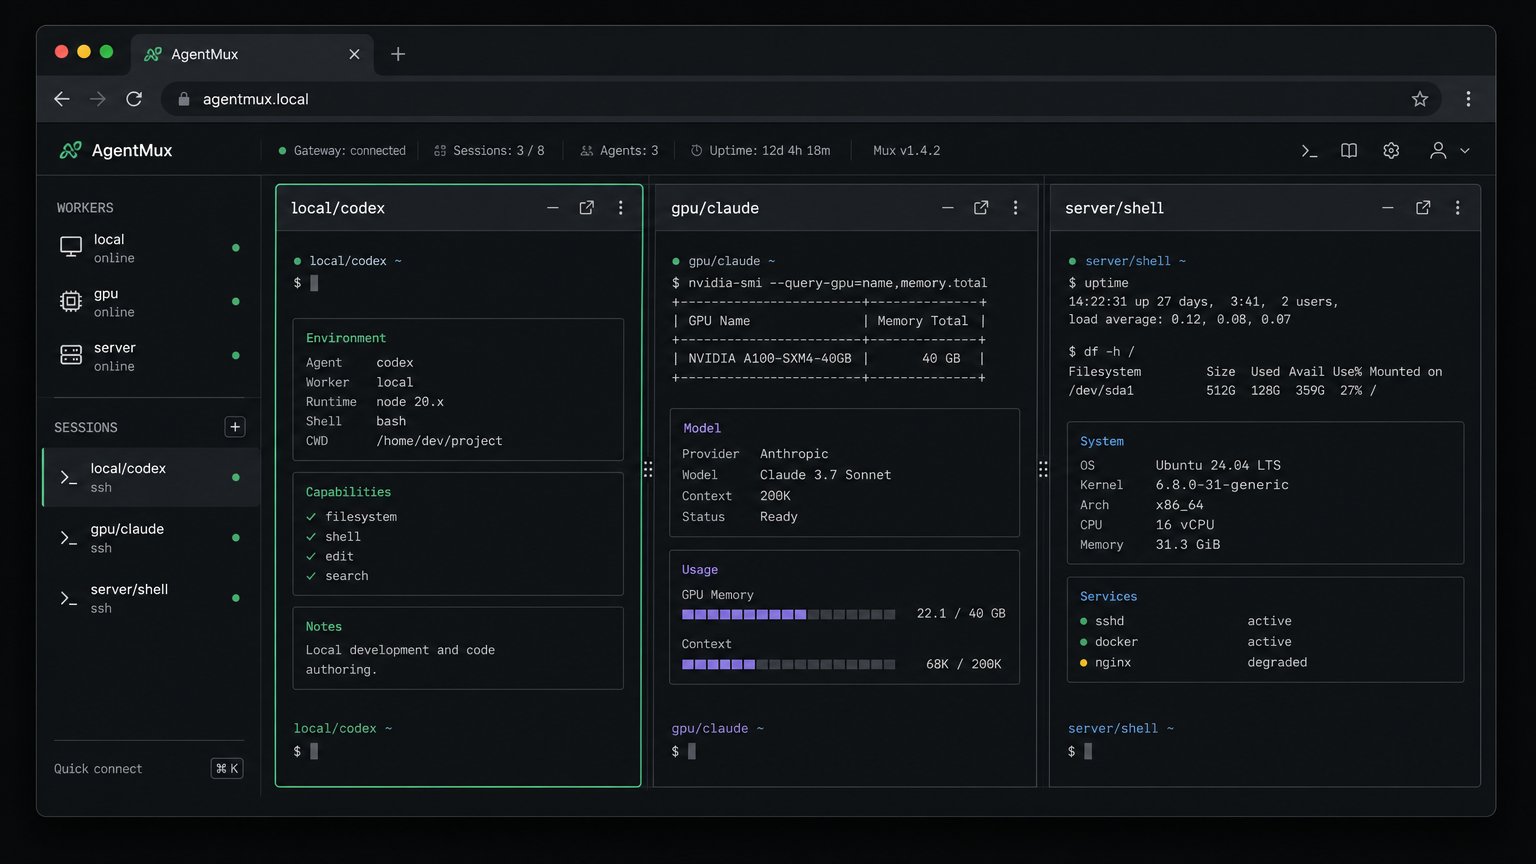Click the GPU Memory usage bar
Screen dimensions: 1536x864
[788, 614]
